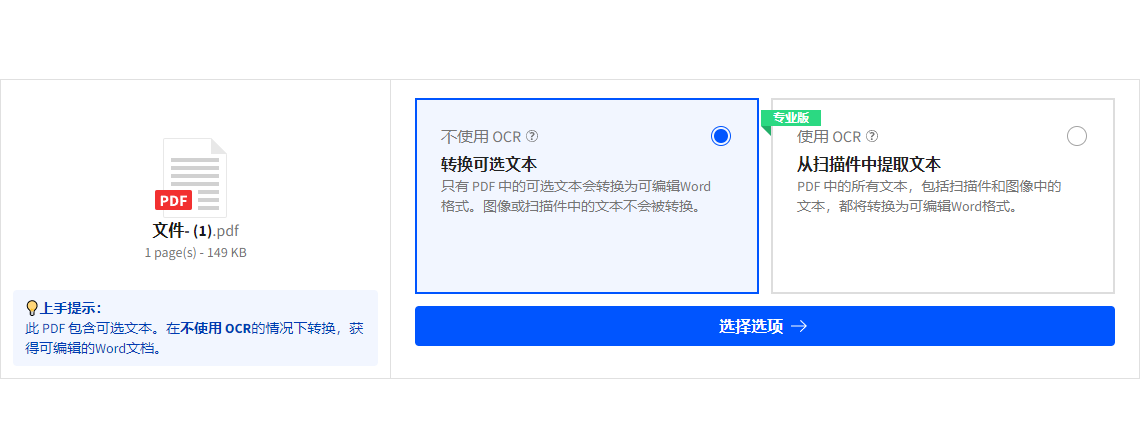Image resolution: width=1142 pixels, height=428 pixels.
Task: Click the help icon beside 使用 OCR
Action: (873, 136)
